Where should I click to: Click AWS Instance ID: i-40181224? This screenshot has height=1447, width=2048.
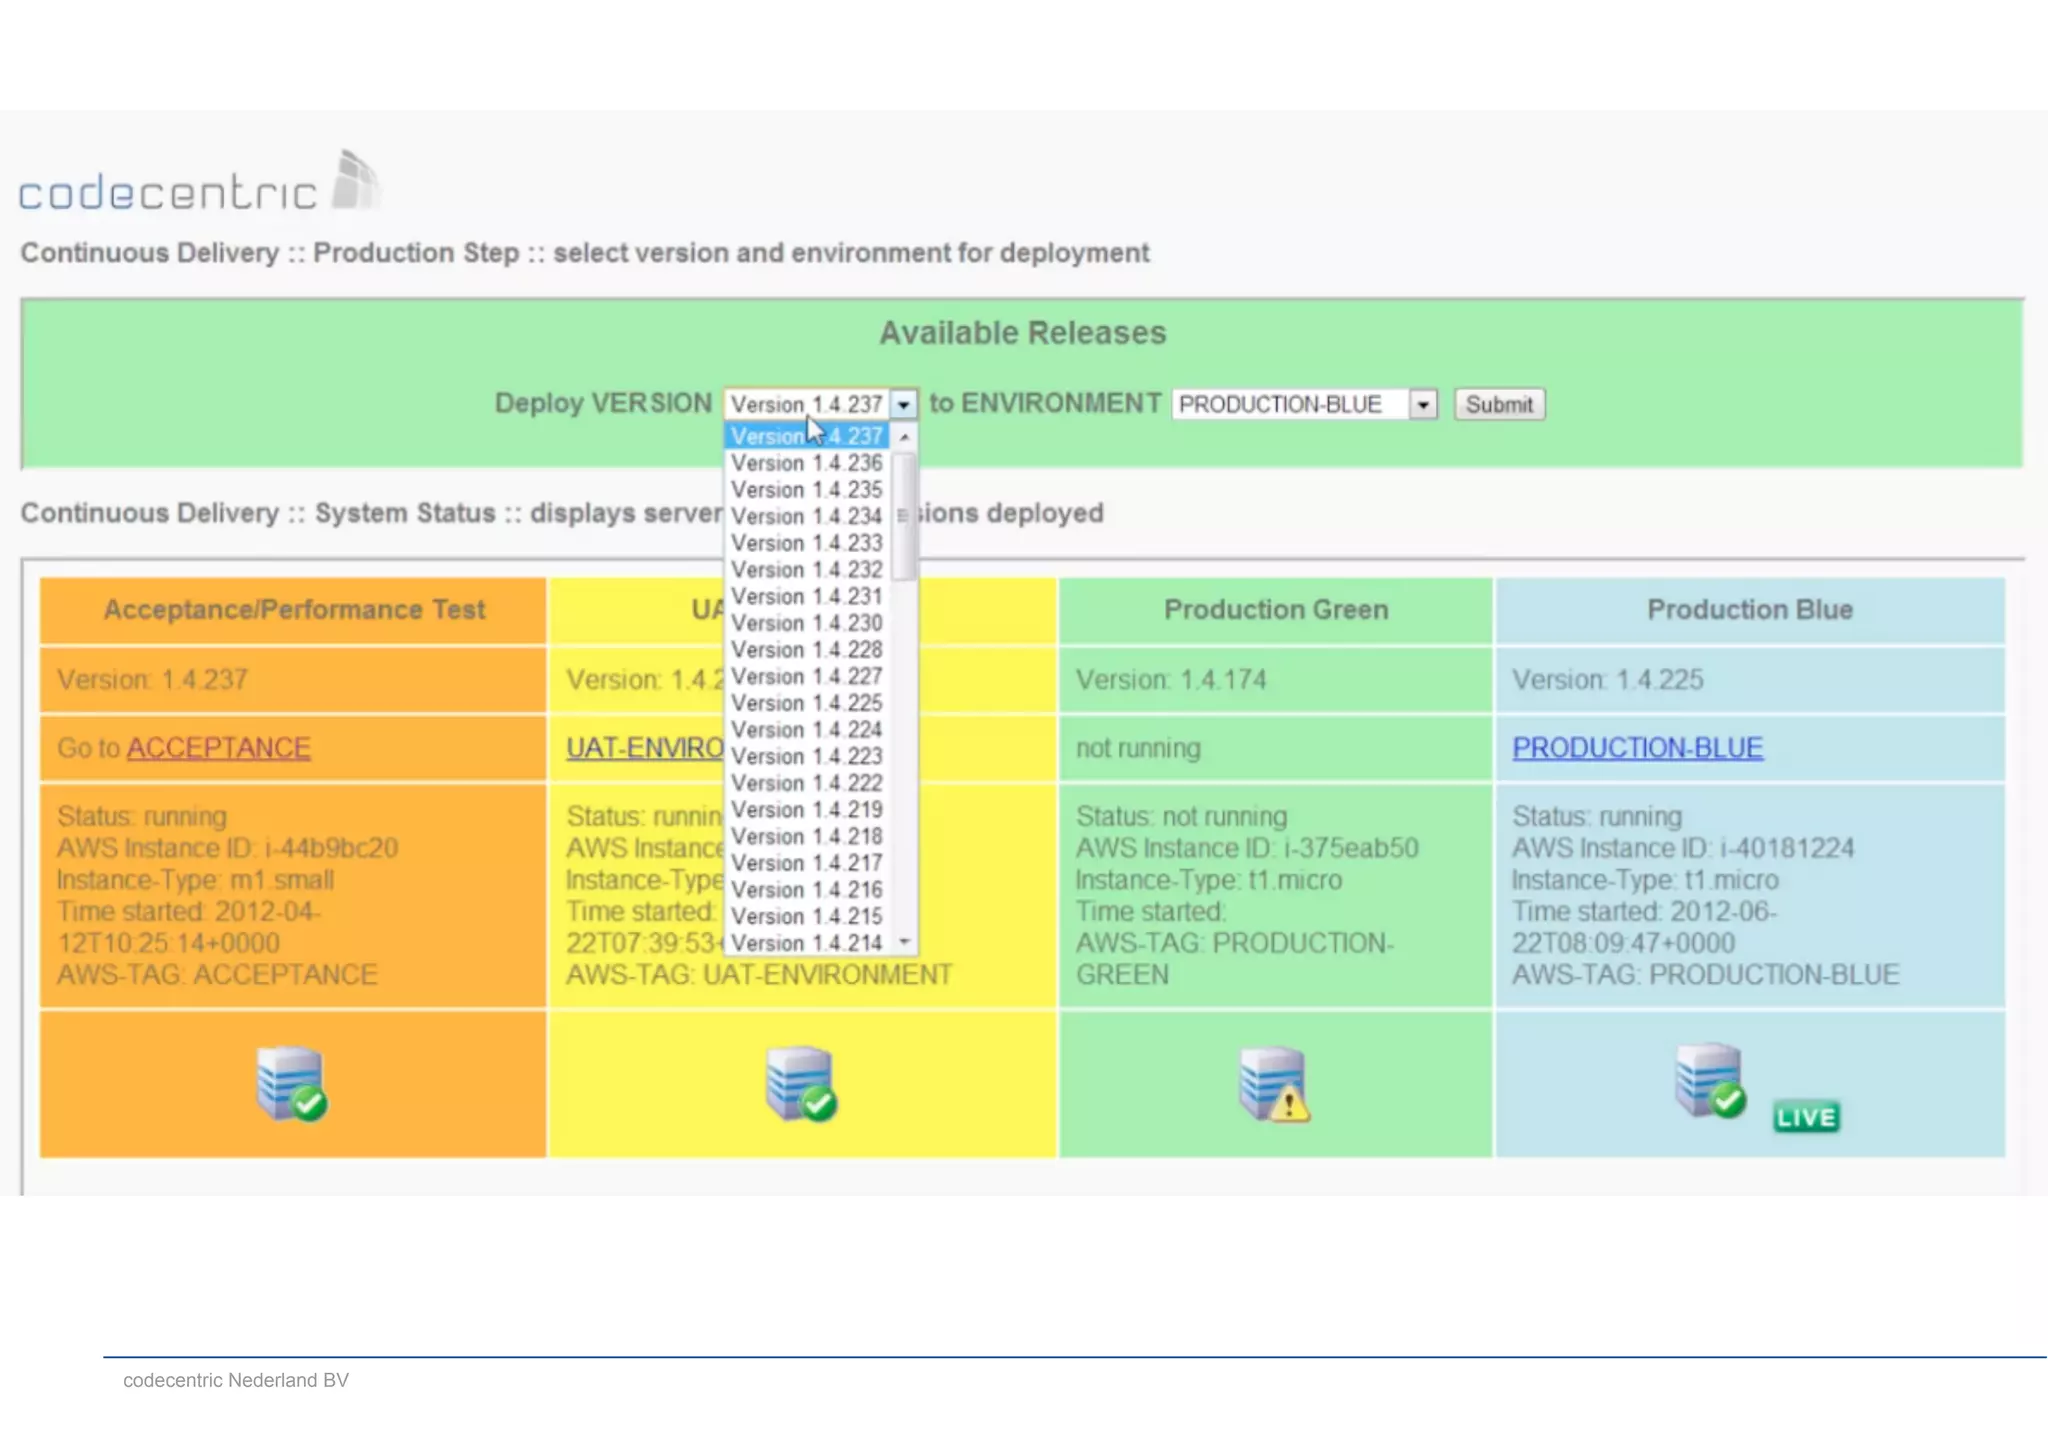pyautogui.click(x=1683, y=848)
